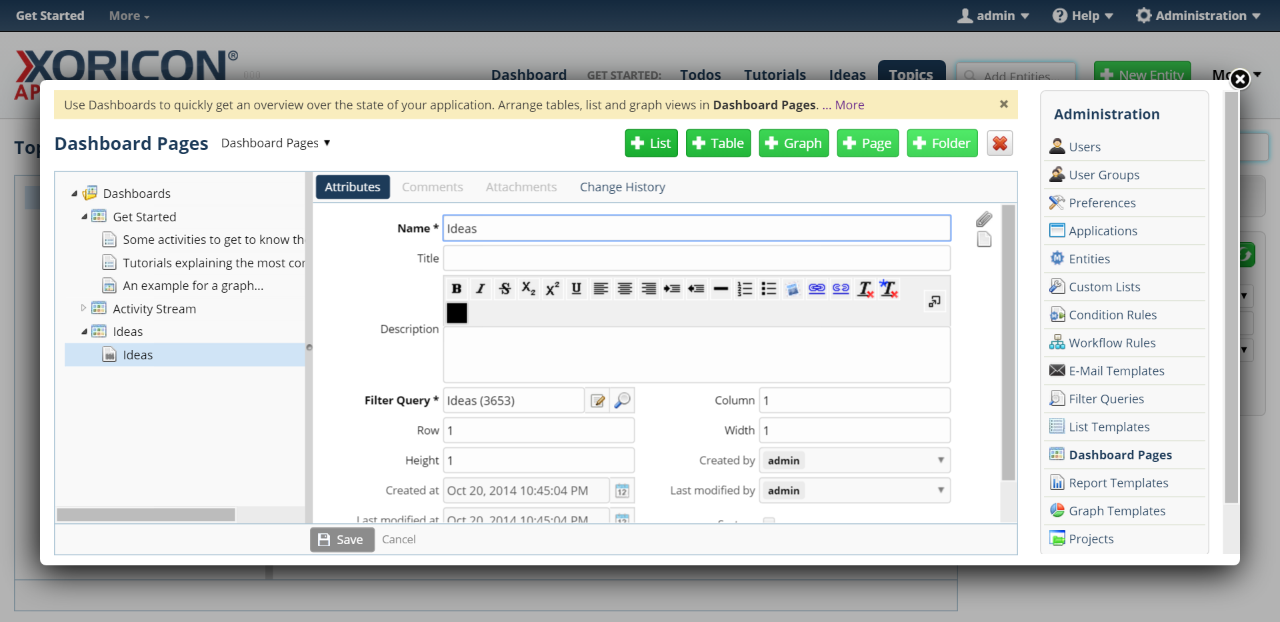
Task: Click the paperclip attachment icon
Action: pyautogui.click(x=984, y=219)
